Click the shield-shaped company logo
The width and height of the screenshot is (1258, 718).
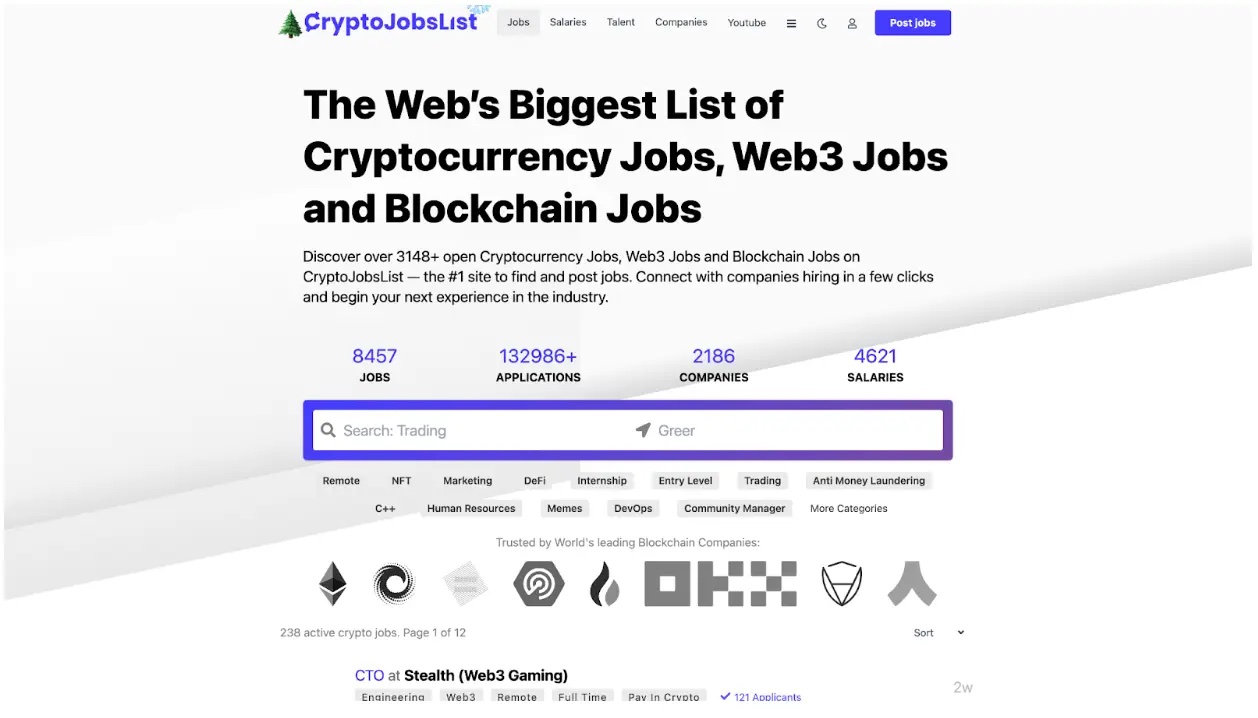point(841,583)
